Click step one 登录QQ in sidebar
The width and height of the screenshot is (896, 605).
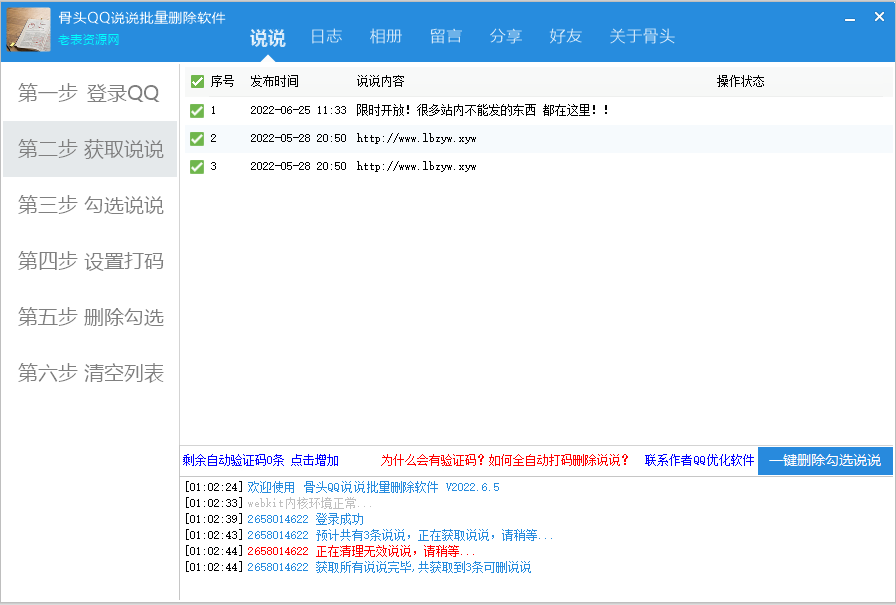pyautogui.click(x=89, y=94)
